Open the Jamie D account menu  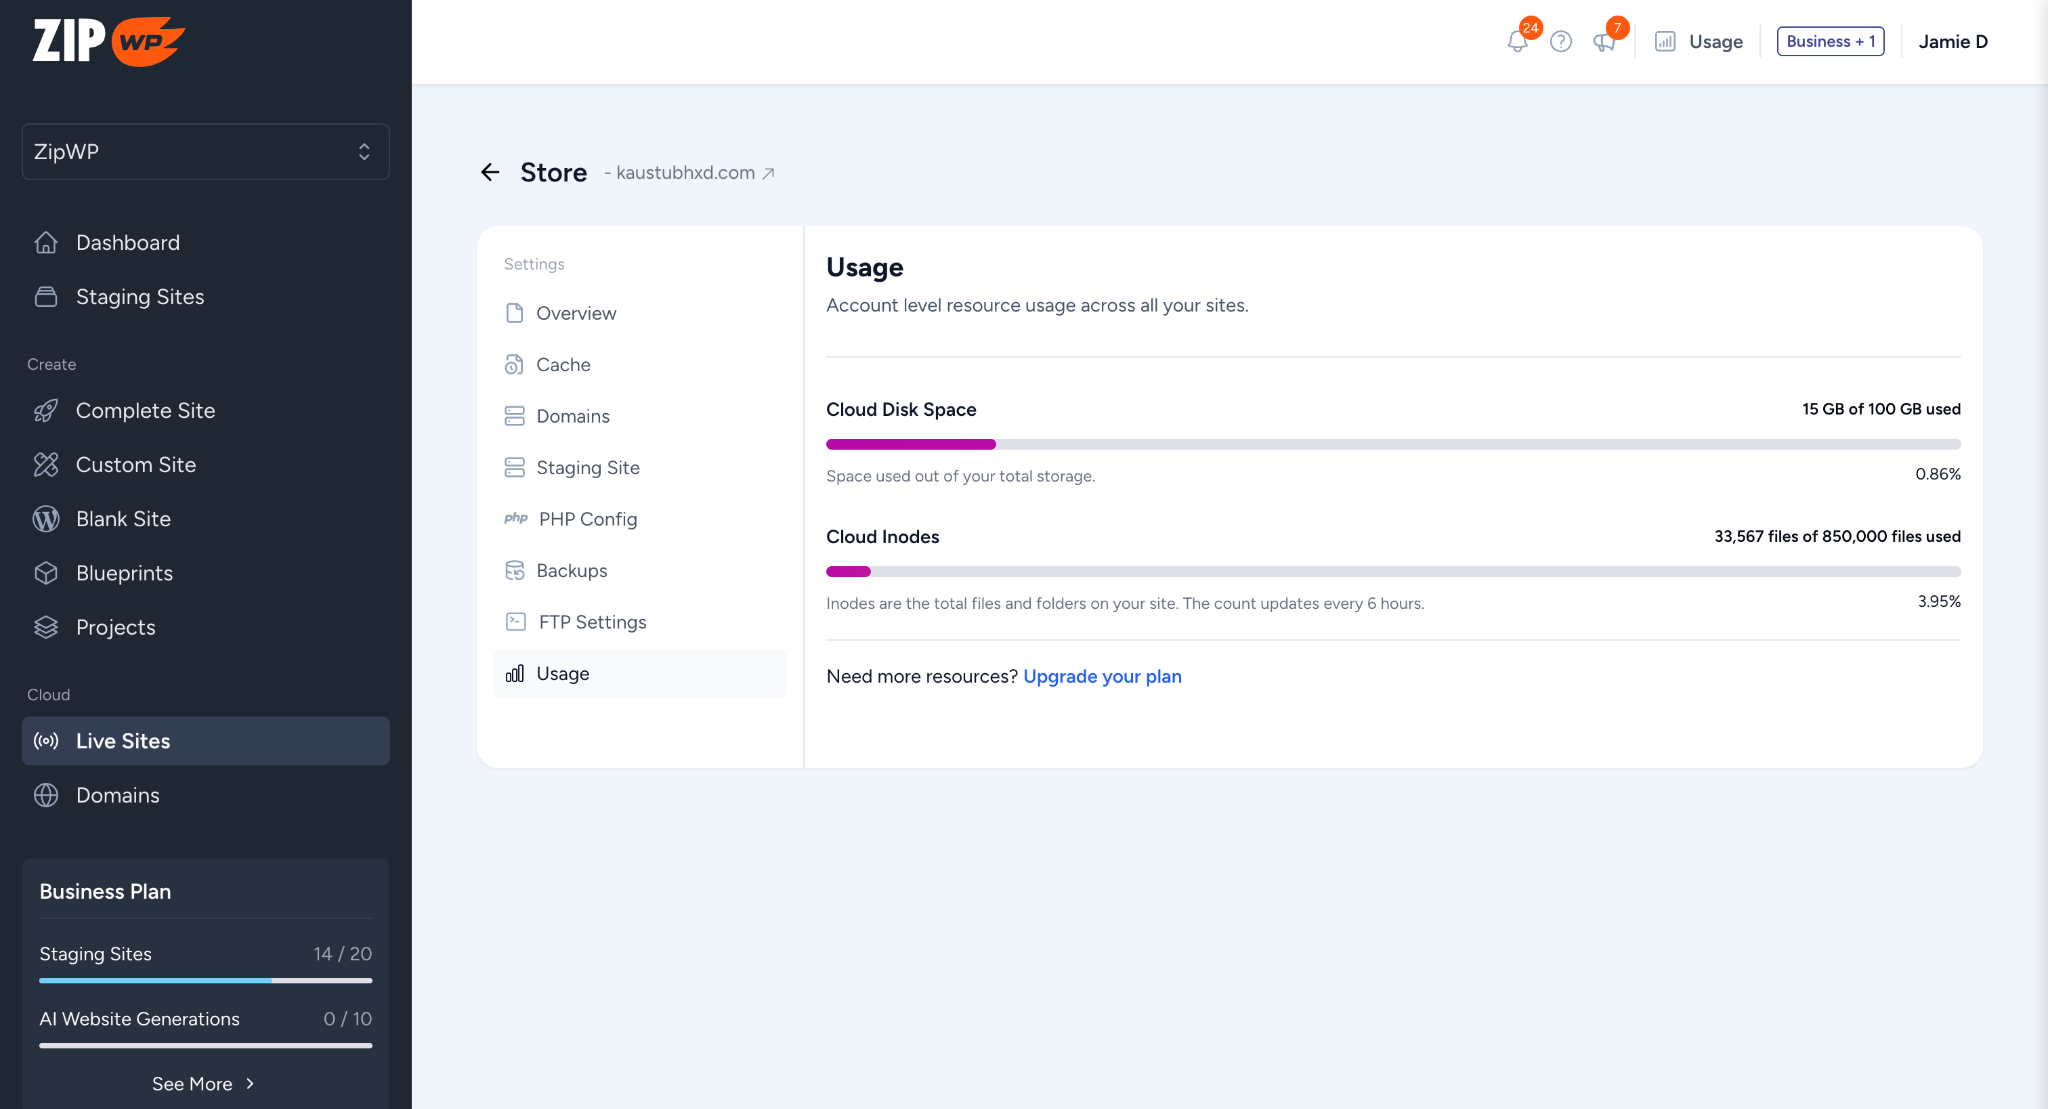click(1952, 42)
